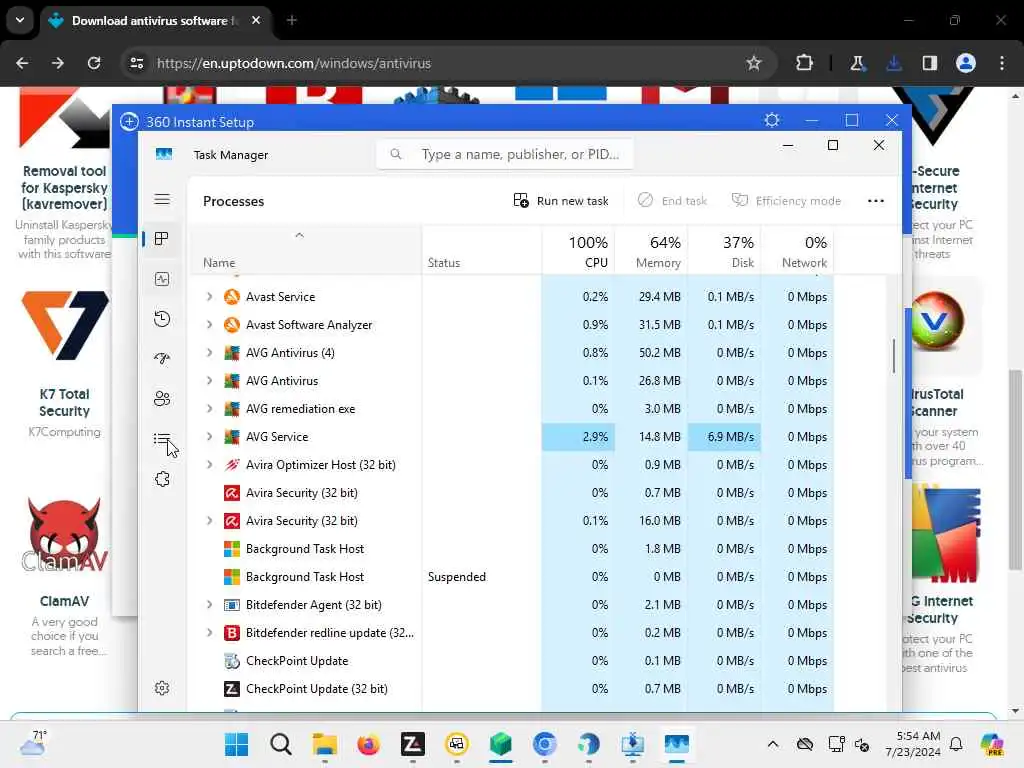Open the browser tab search dropdown

point(20,20)
